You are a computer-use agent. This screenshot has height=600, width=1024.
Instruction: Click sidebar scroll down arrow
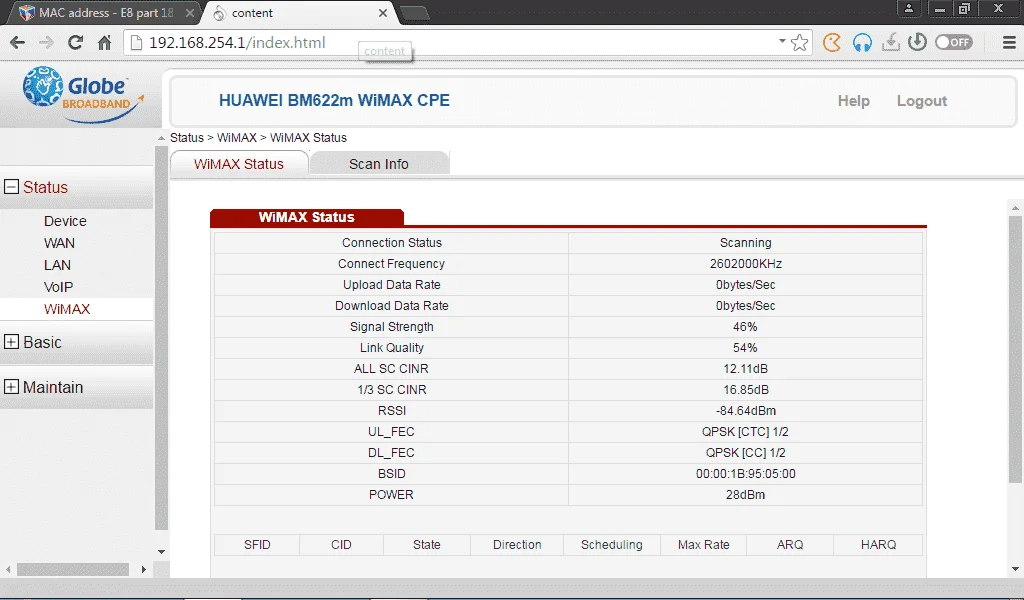click(161, 552)
